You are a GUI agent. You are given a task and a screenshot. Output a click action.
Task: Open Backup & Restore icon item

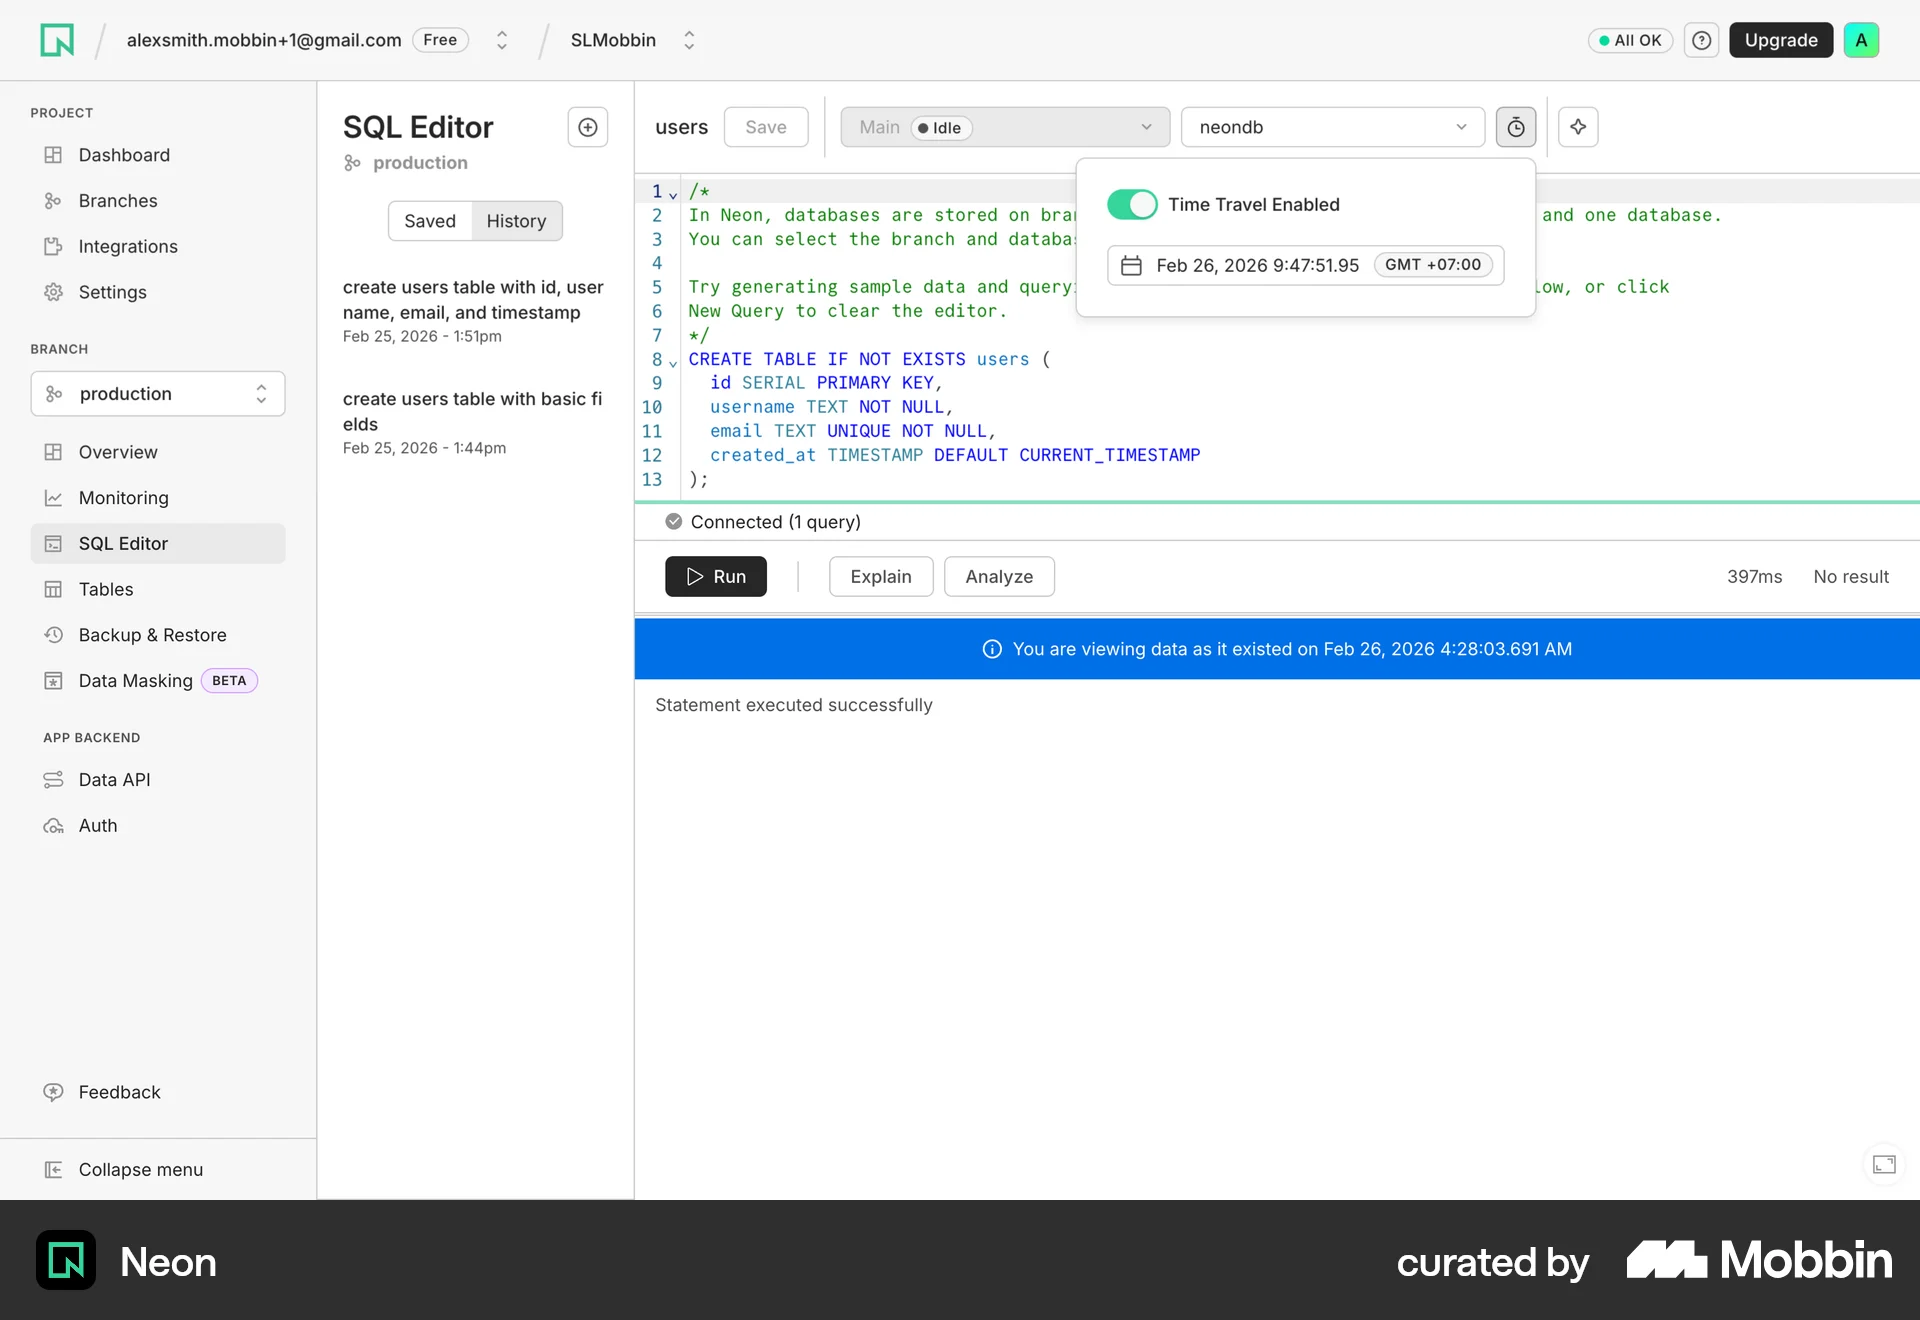pos(53,635)
